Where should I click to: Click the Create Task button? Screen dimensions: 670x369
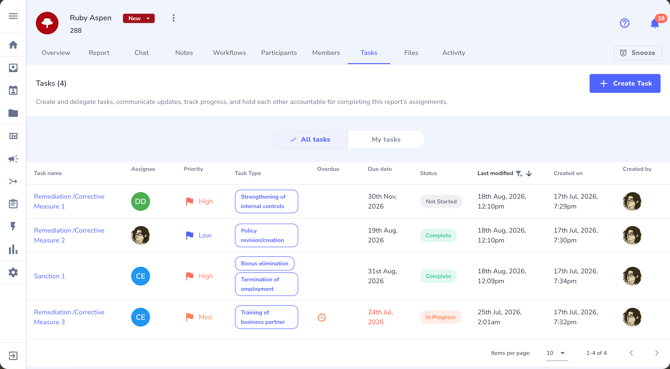[x=625, y=83]
